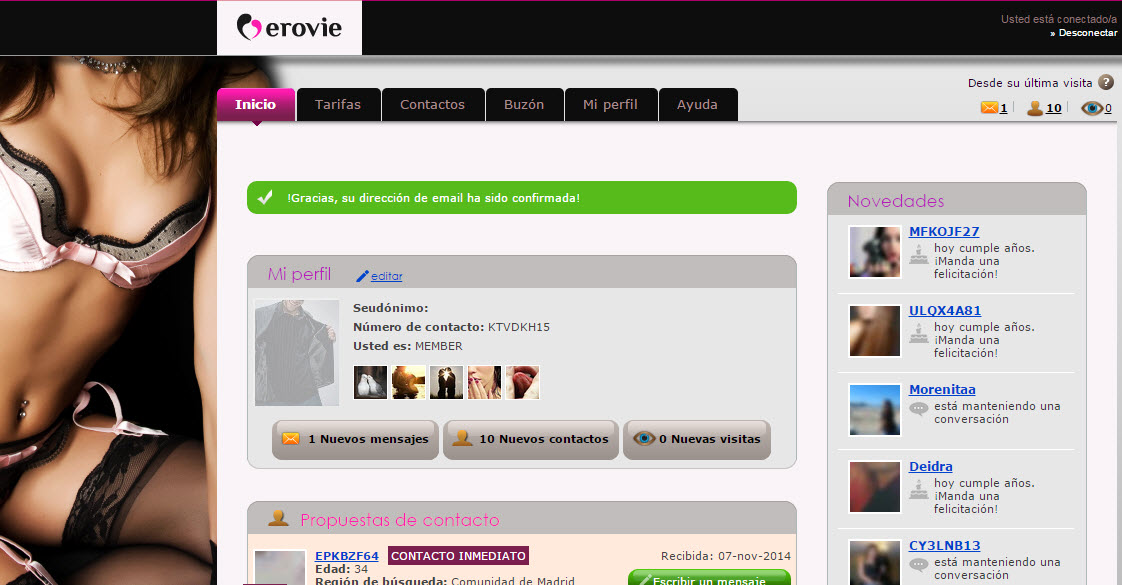Click the 'Recibida: 07-nov-2014' date

(x=726, y=556)
